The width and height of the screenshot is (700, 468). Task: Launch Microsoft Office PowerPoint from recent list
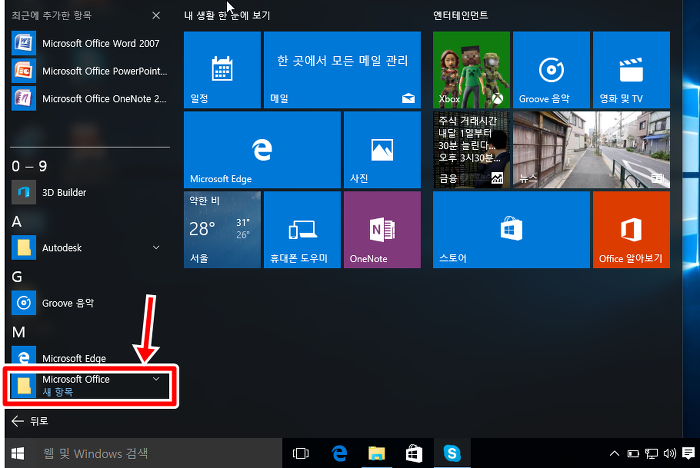(90, 71)
